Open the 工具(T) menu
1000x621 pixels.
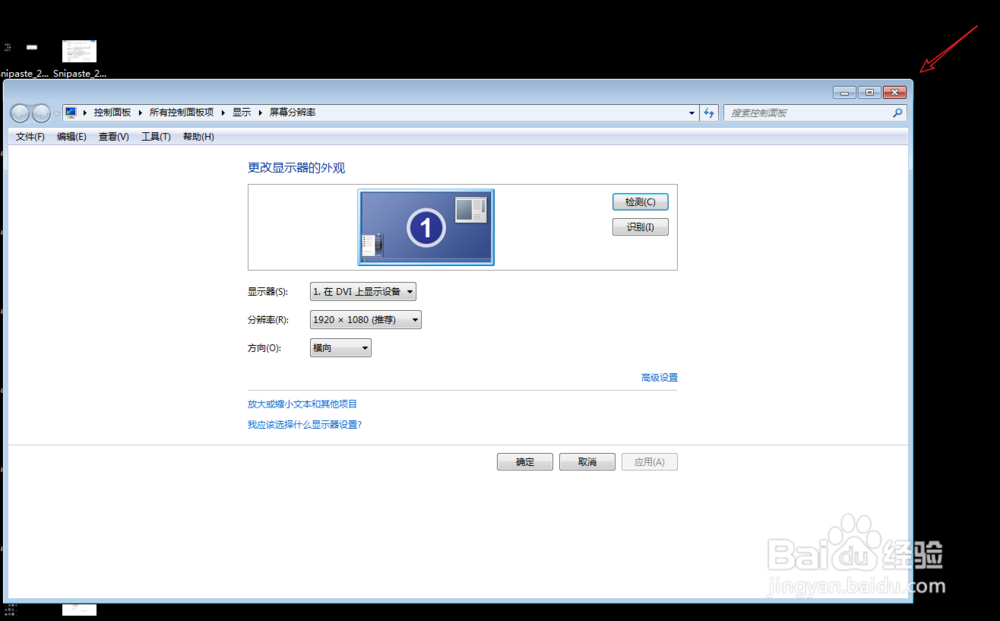pos(156,136)
